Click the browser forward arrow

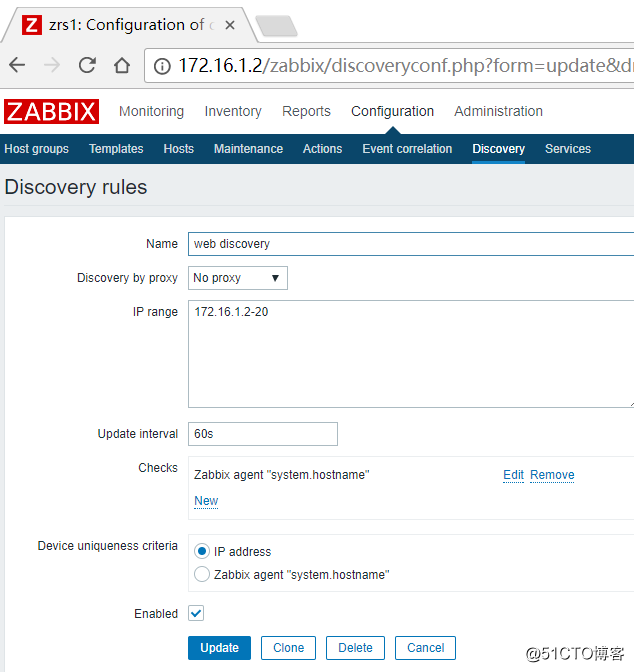pyautogui.click(x=52, y=66)
